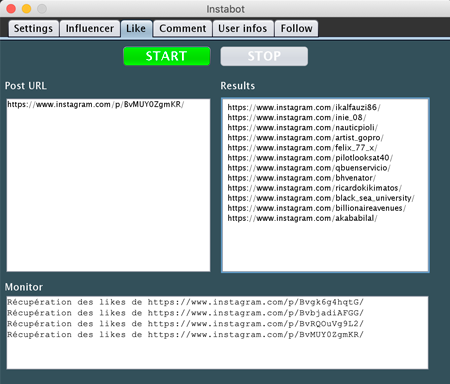Close the Instabot window with red button
This screenshot has width=450, height=384.
(x=11, y=9)
